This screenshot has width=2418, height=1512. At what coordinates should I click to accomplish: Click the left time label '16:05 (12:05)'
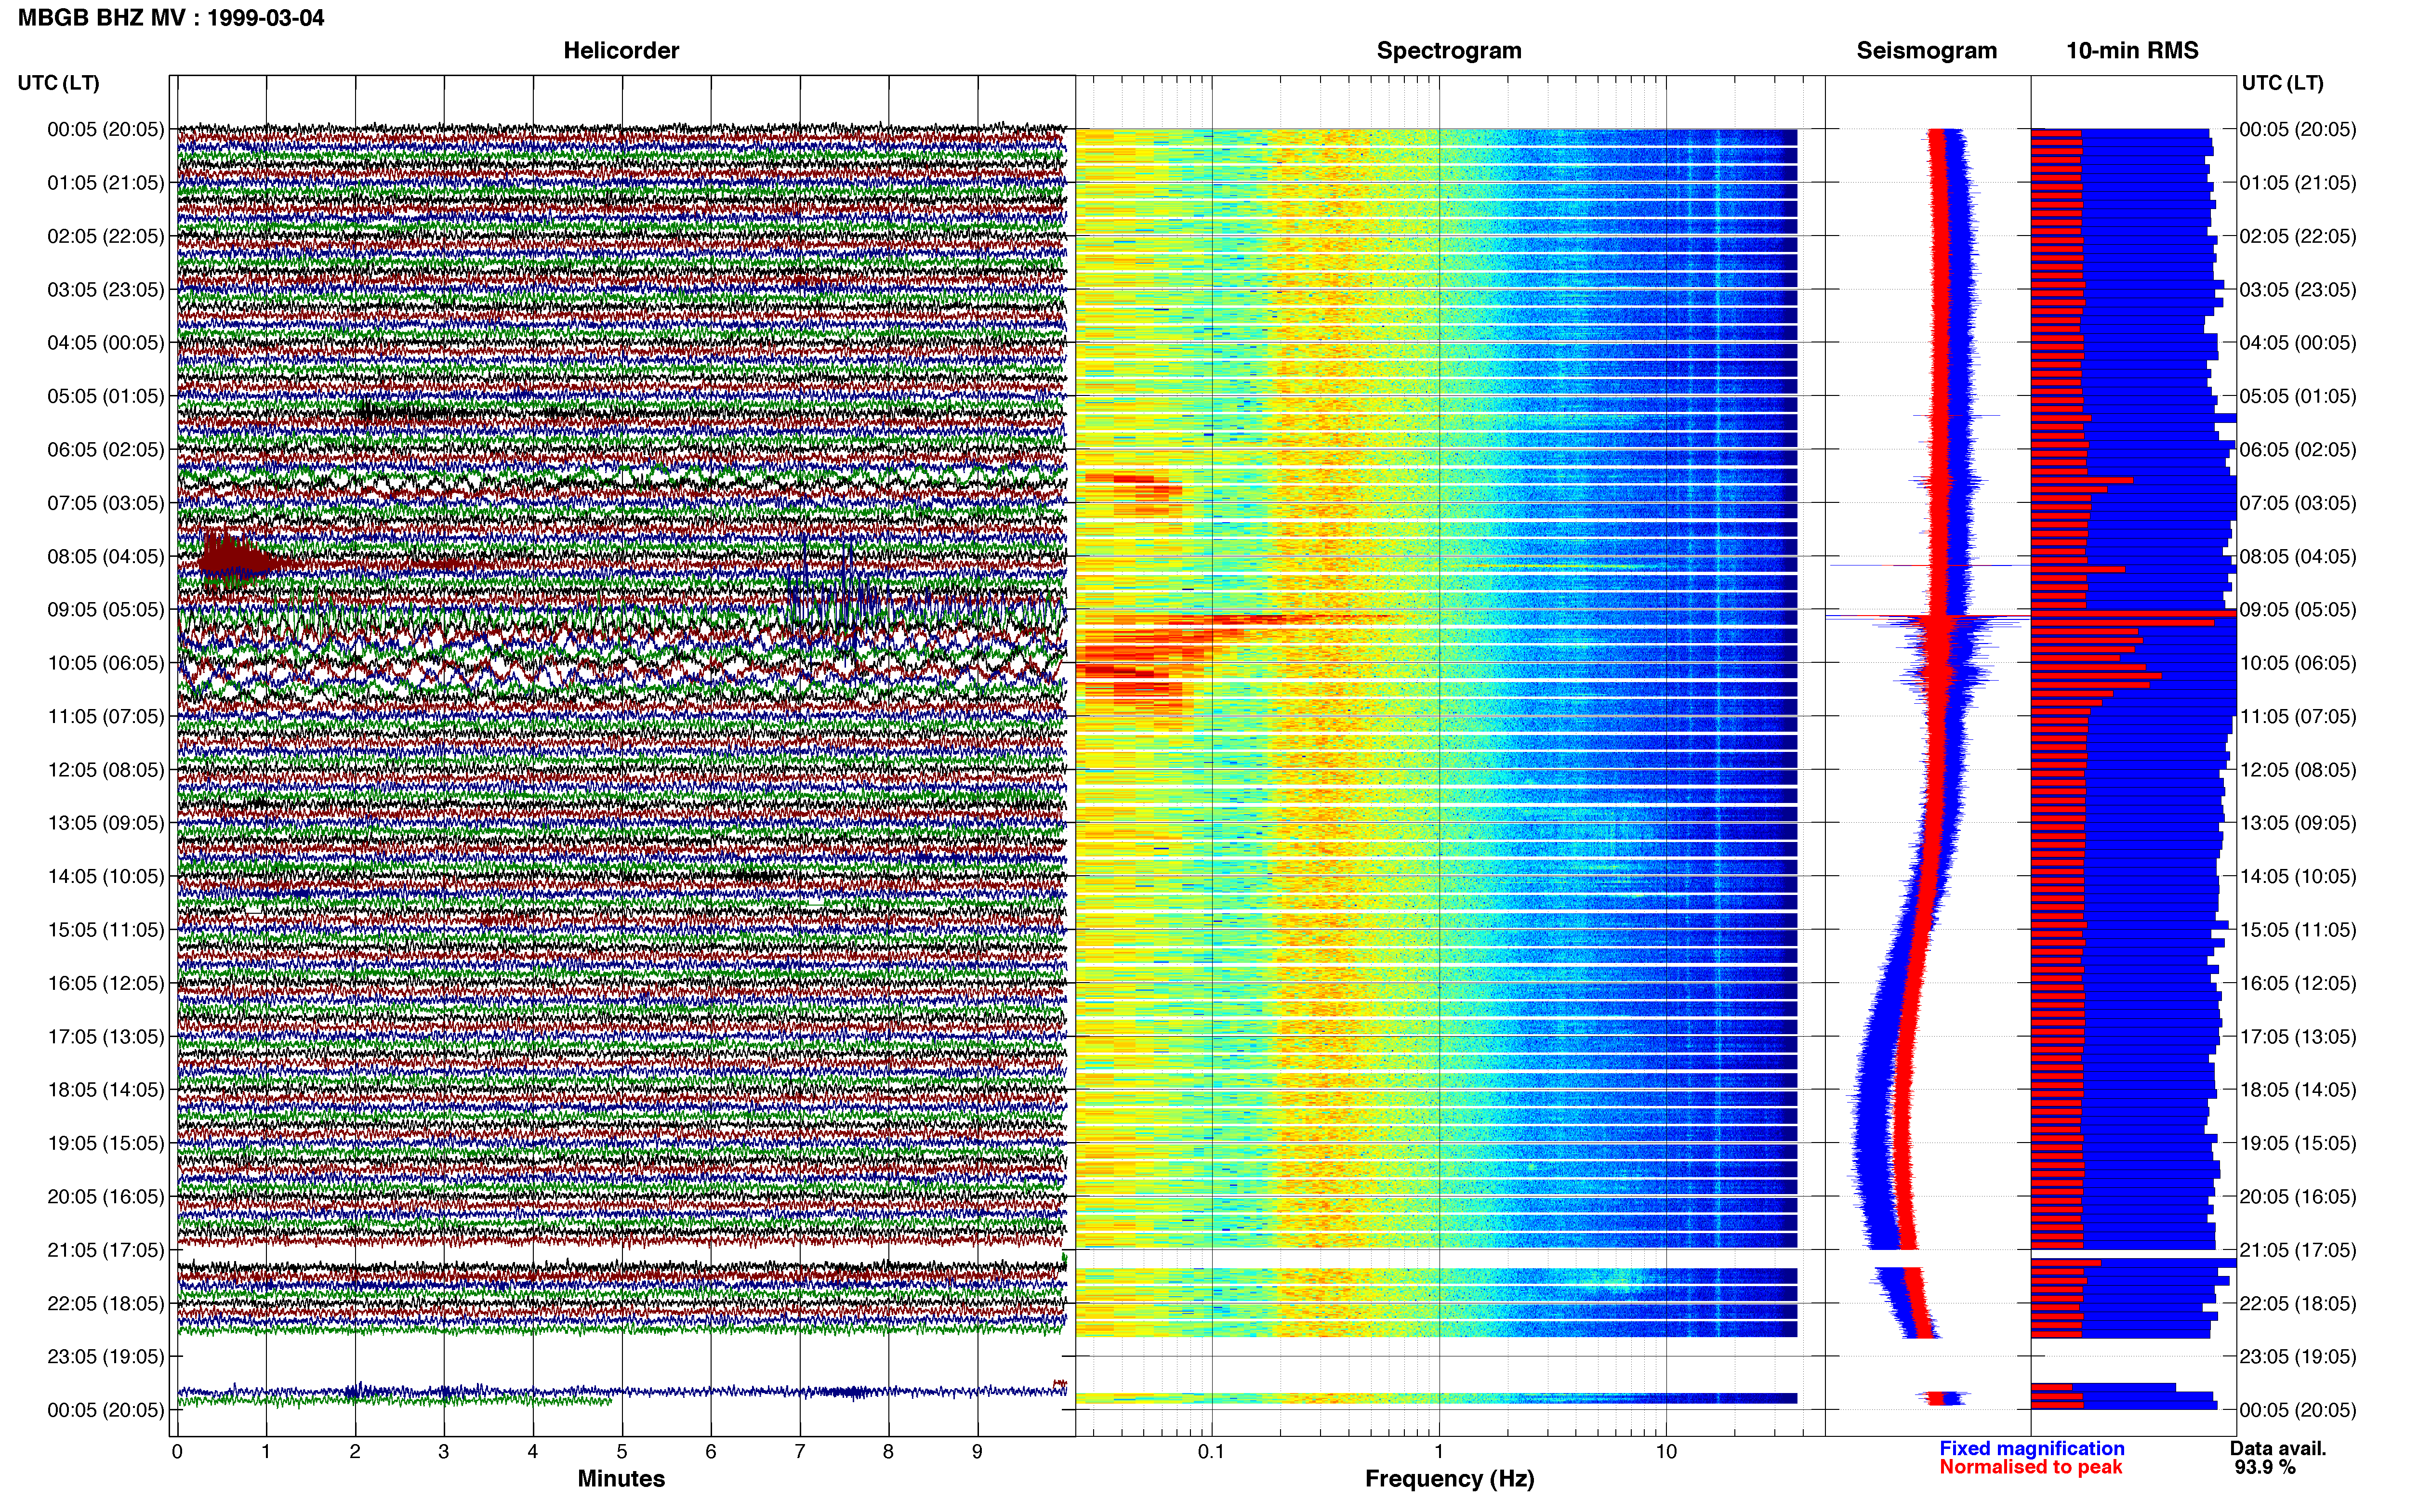[x=105, y=983]
